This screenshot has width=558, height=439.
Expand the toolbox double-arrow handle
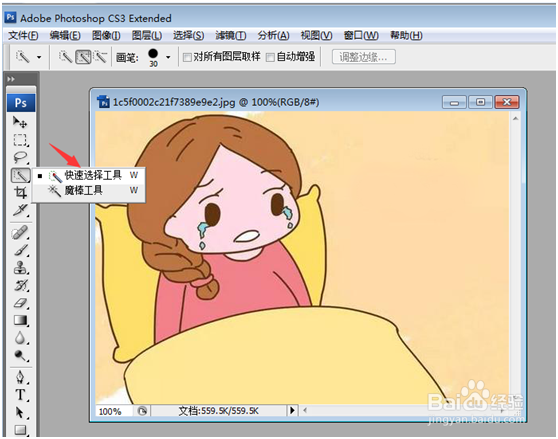click(11, 79)
